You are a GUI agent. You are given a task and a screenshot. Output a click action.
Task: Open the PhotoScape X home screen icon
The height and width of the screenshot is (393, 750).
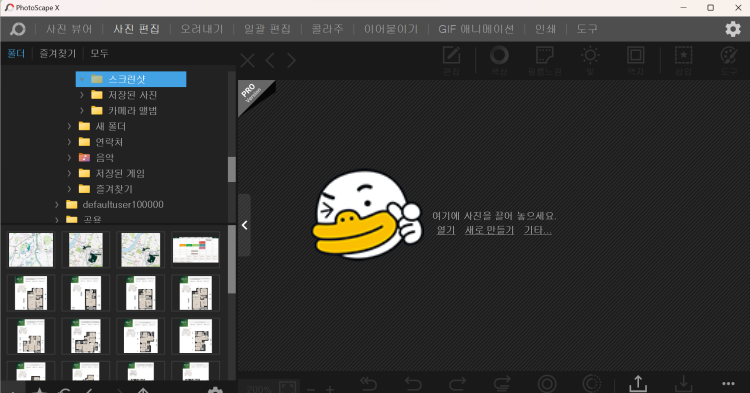(x=18, y=29)
